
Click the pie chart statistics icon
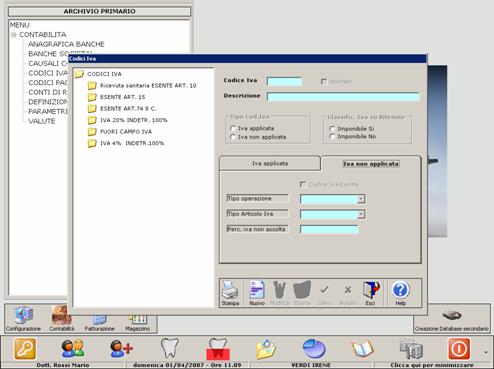(x=314, y=349)
